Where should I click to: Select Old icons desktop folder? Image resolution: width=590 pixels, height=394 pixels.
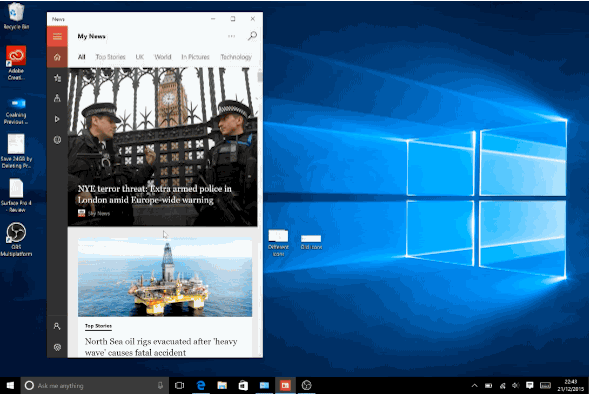tap(311, 242)
